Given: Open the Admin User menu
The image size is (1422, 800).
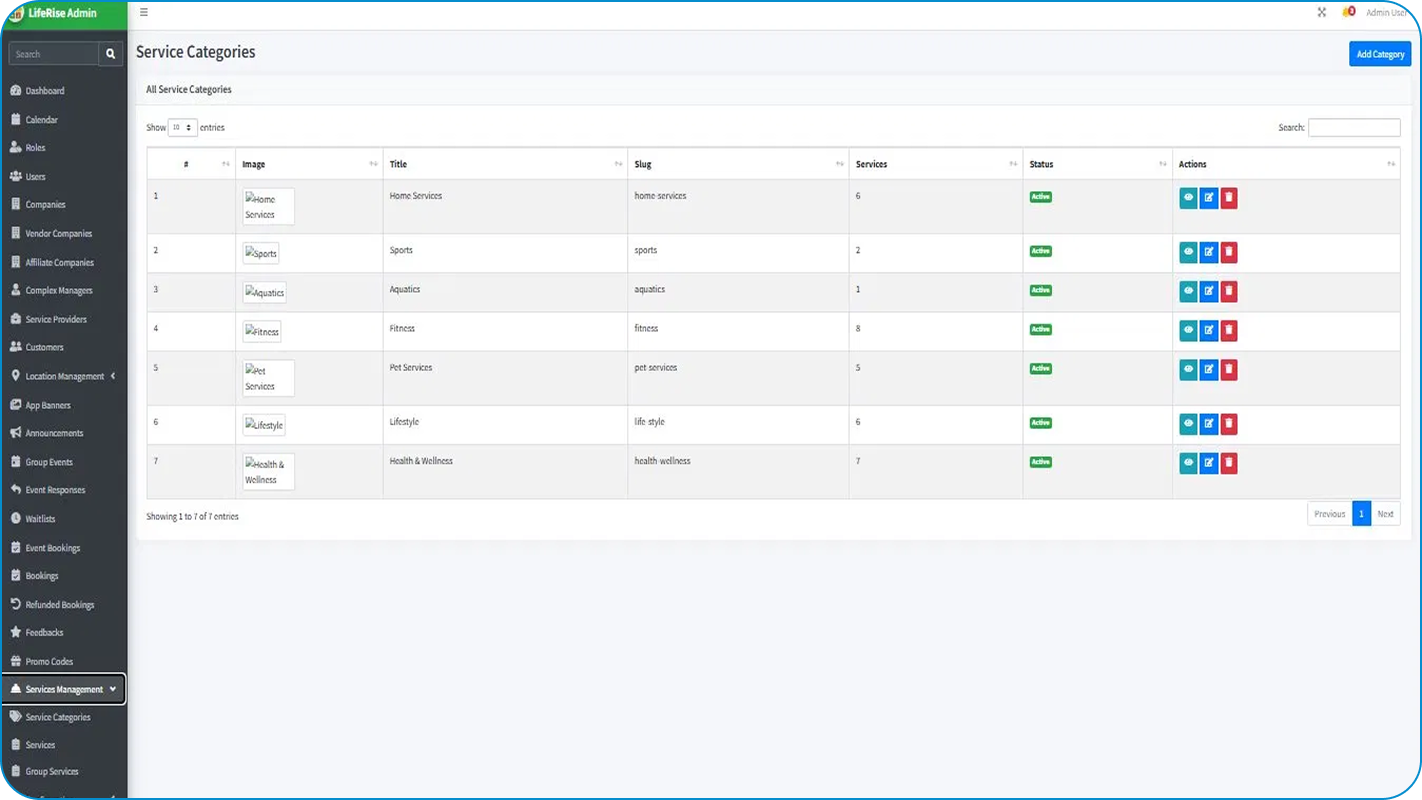Looking at the screenshot, I should pos(1386,13).
